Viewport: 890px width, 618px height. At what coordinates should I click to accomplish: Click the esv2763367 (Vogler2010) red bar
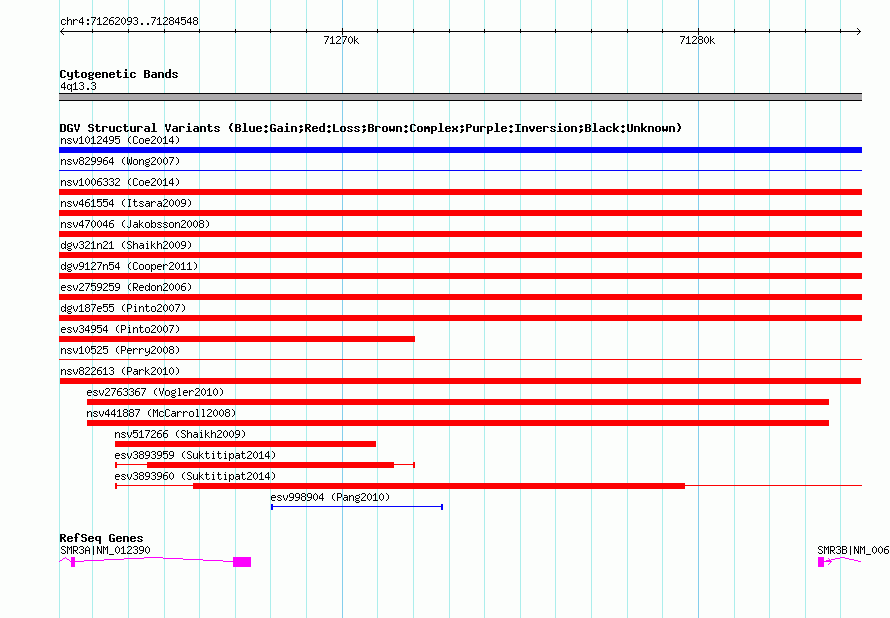(x=457, y=402)
